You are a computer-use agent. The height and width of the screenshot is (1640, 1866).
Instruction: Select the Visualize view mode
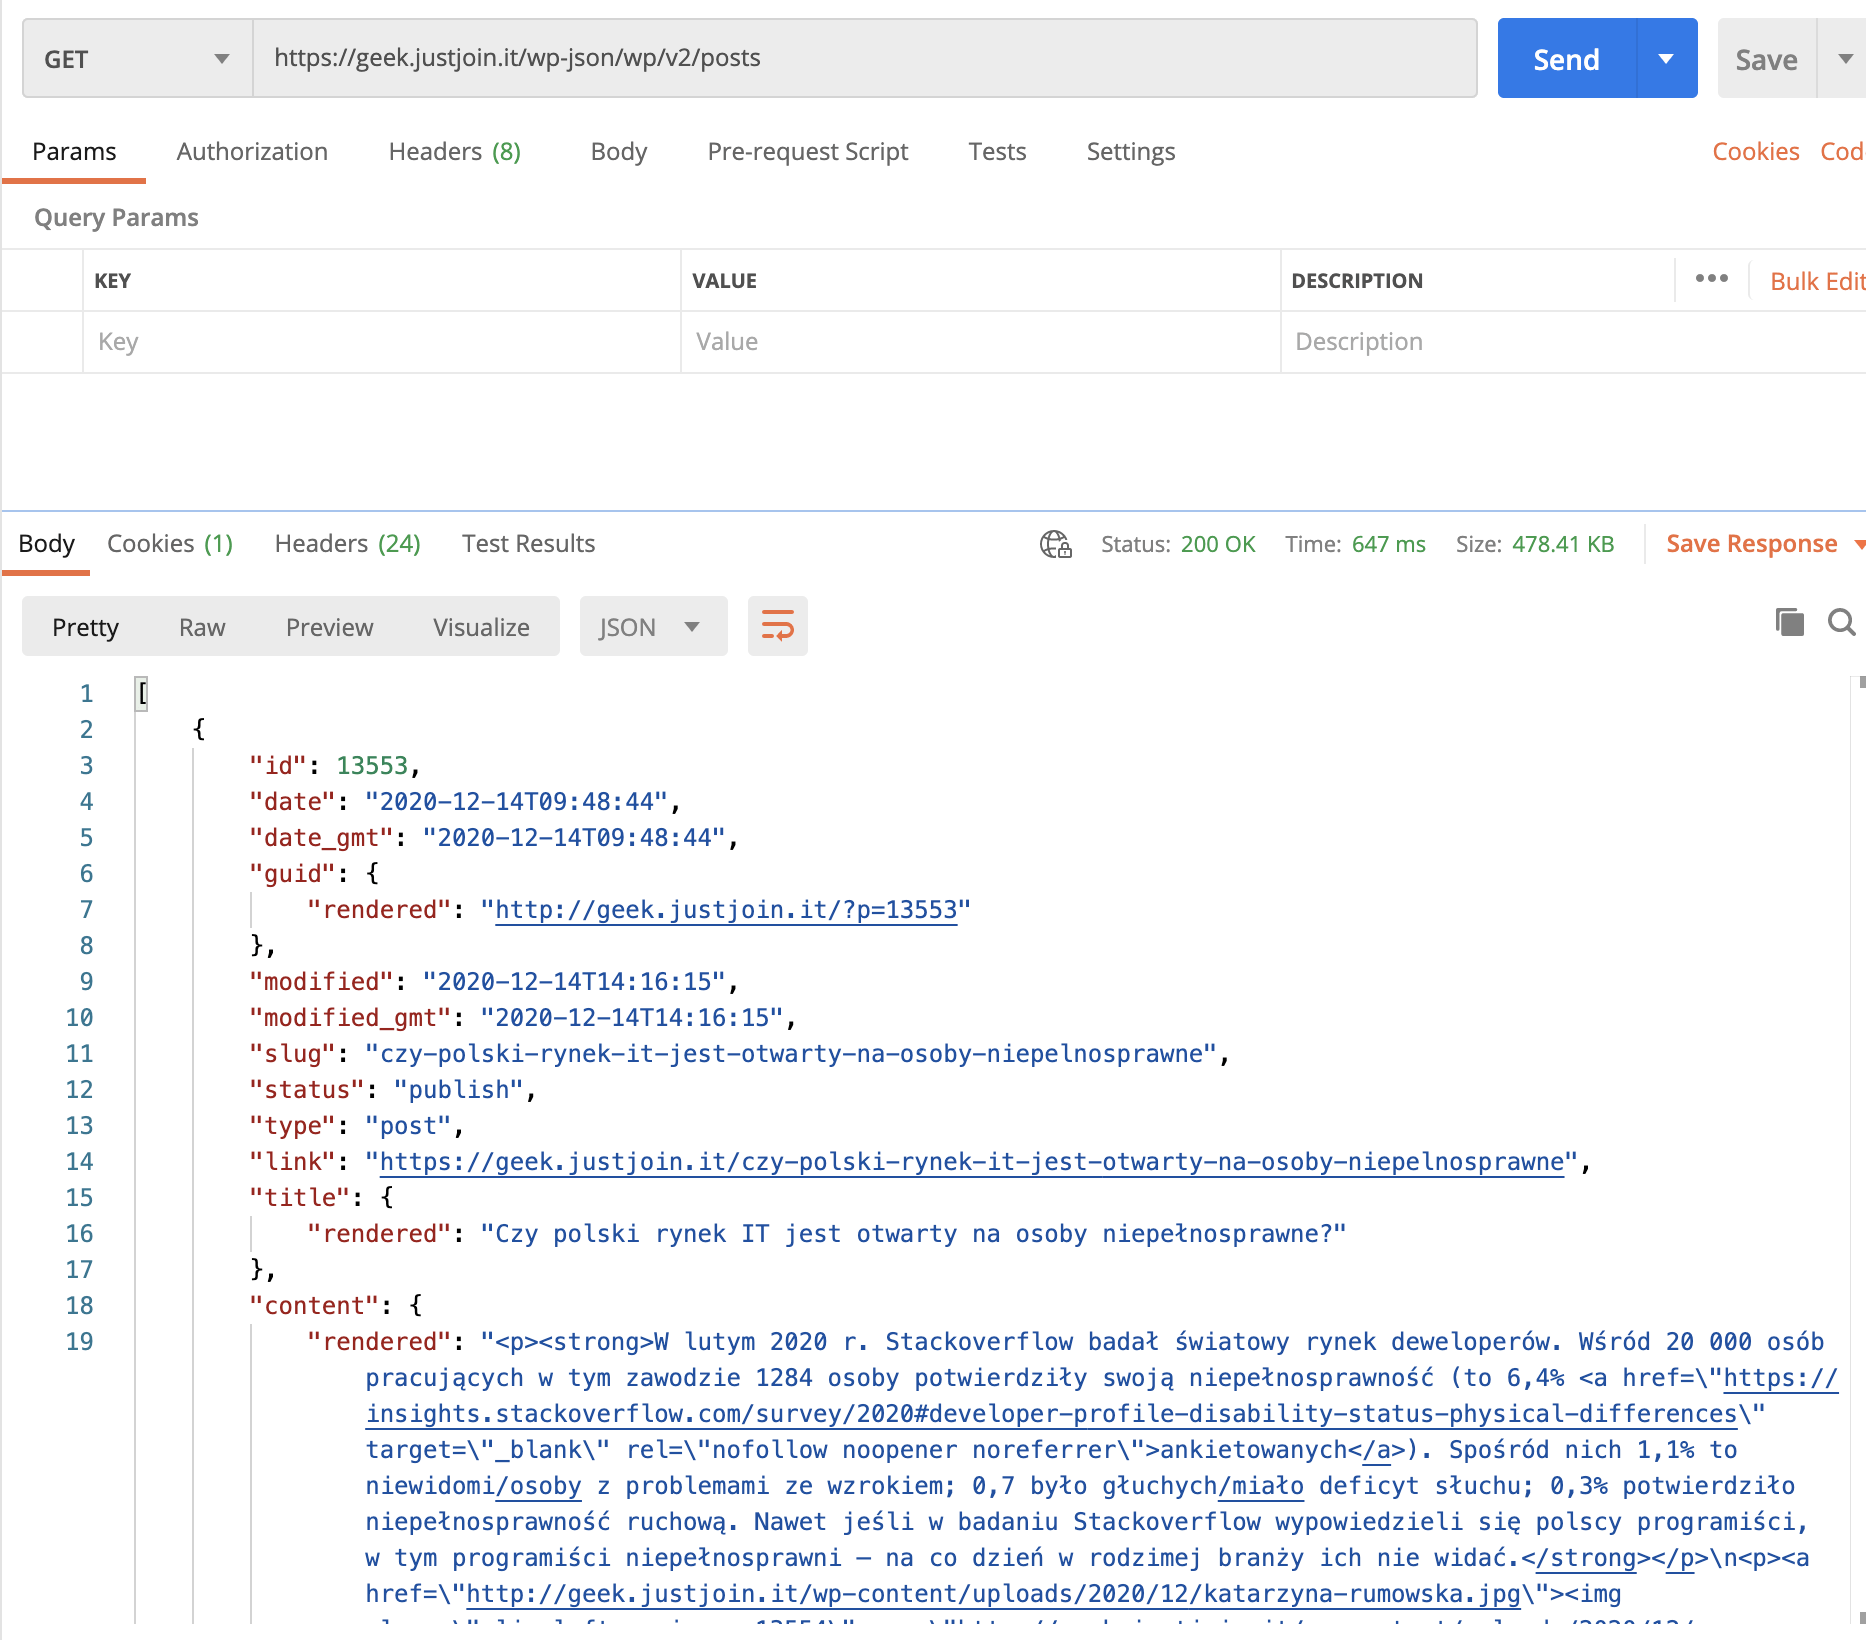coord(481,627)
